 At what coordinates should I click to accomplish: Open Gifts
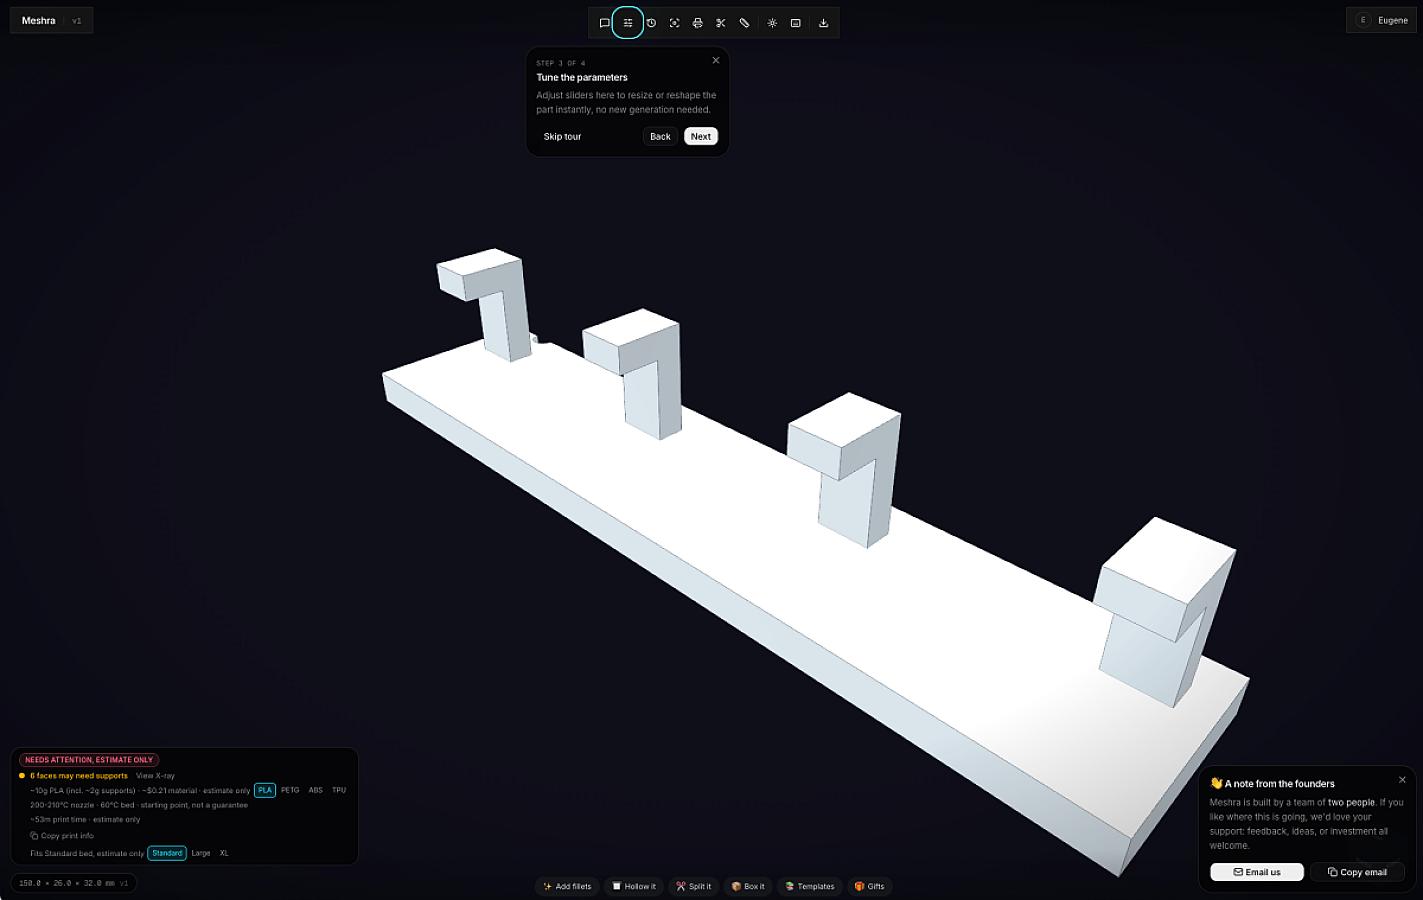point(869,886)
